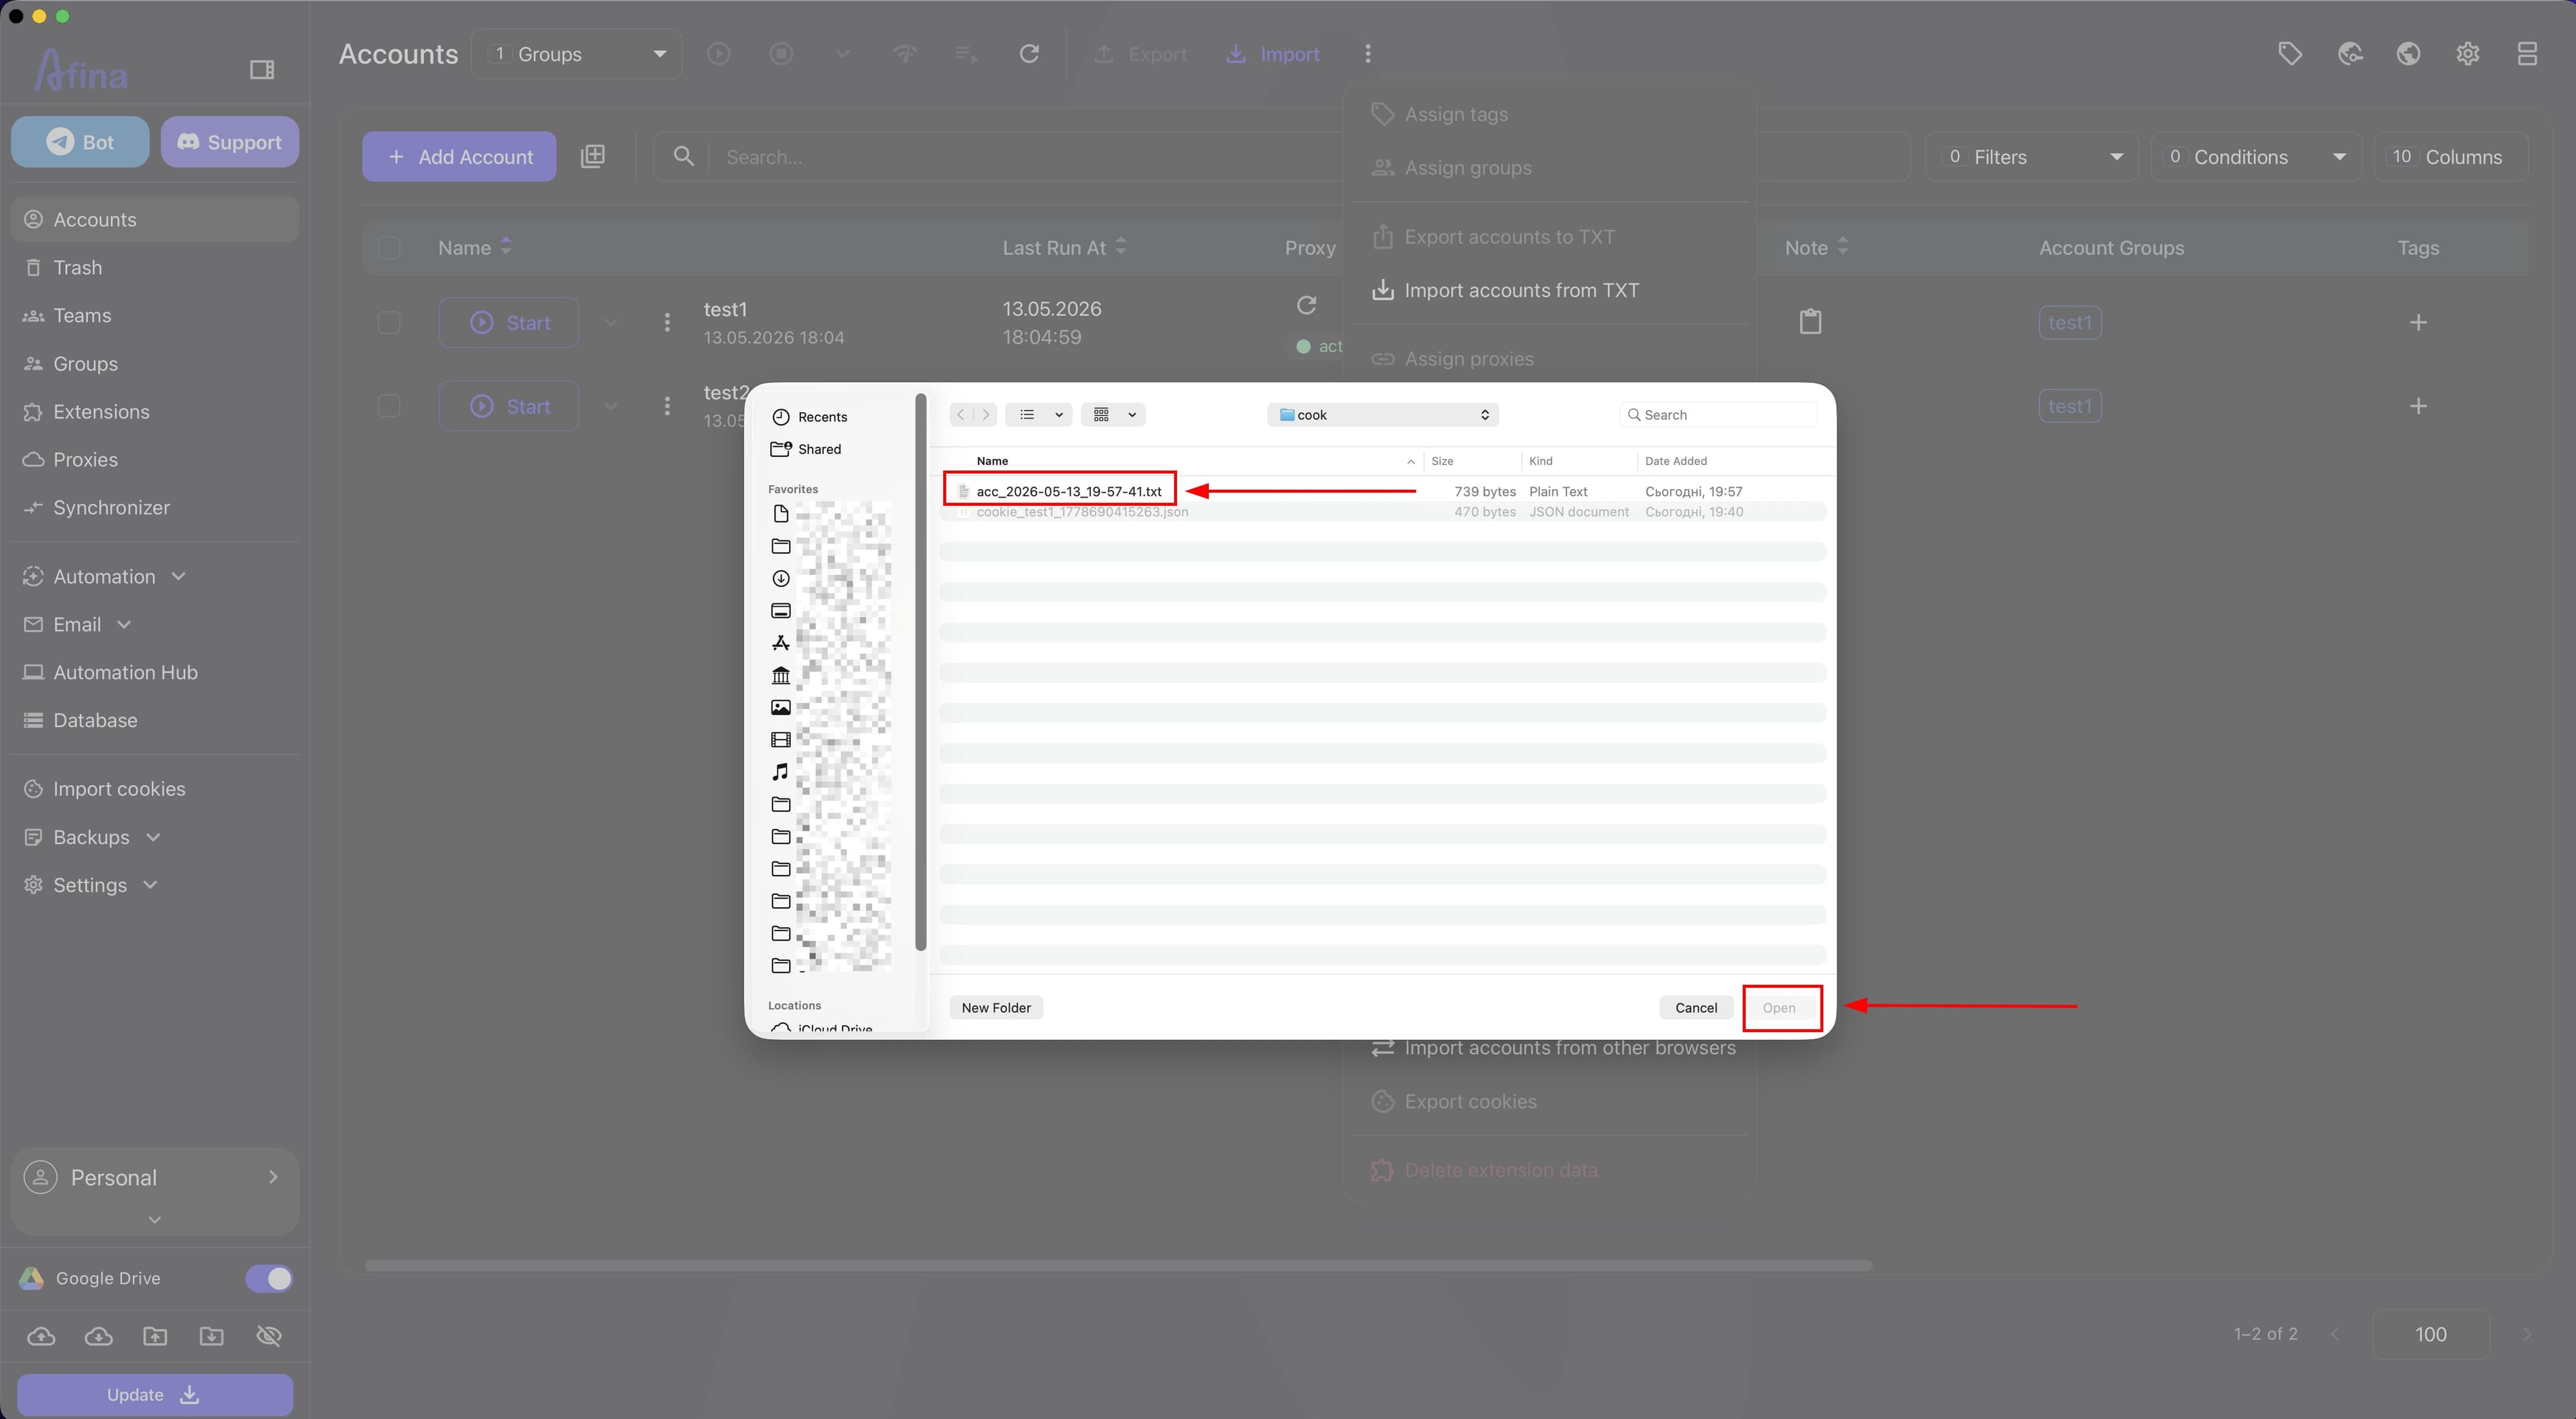Click the folder upload icon
Screen dimensions: 2576x1419
pos(155,1336)
